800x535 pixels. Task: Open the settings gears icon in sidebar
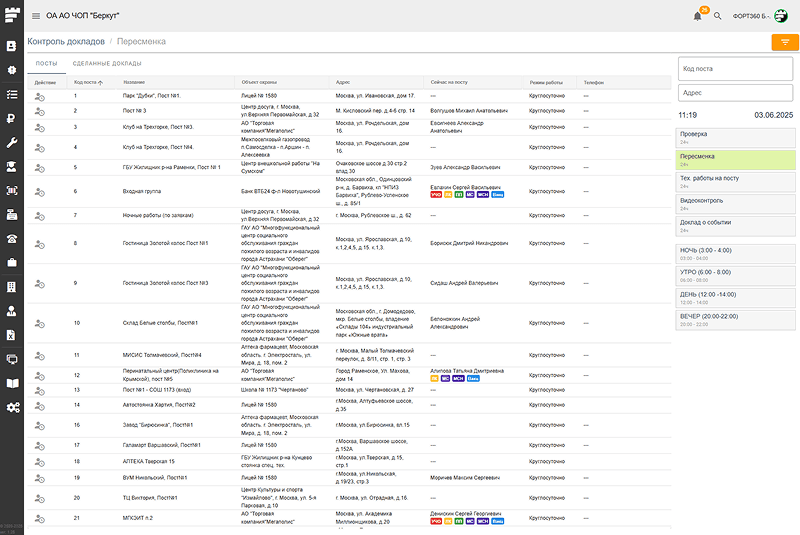11,407
